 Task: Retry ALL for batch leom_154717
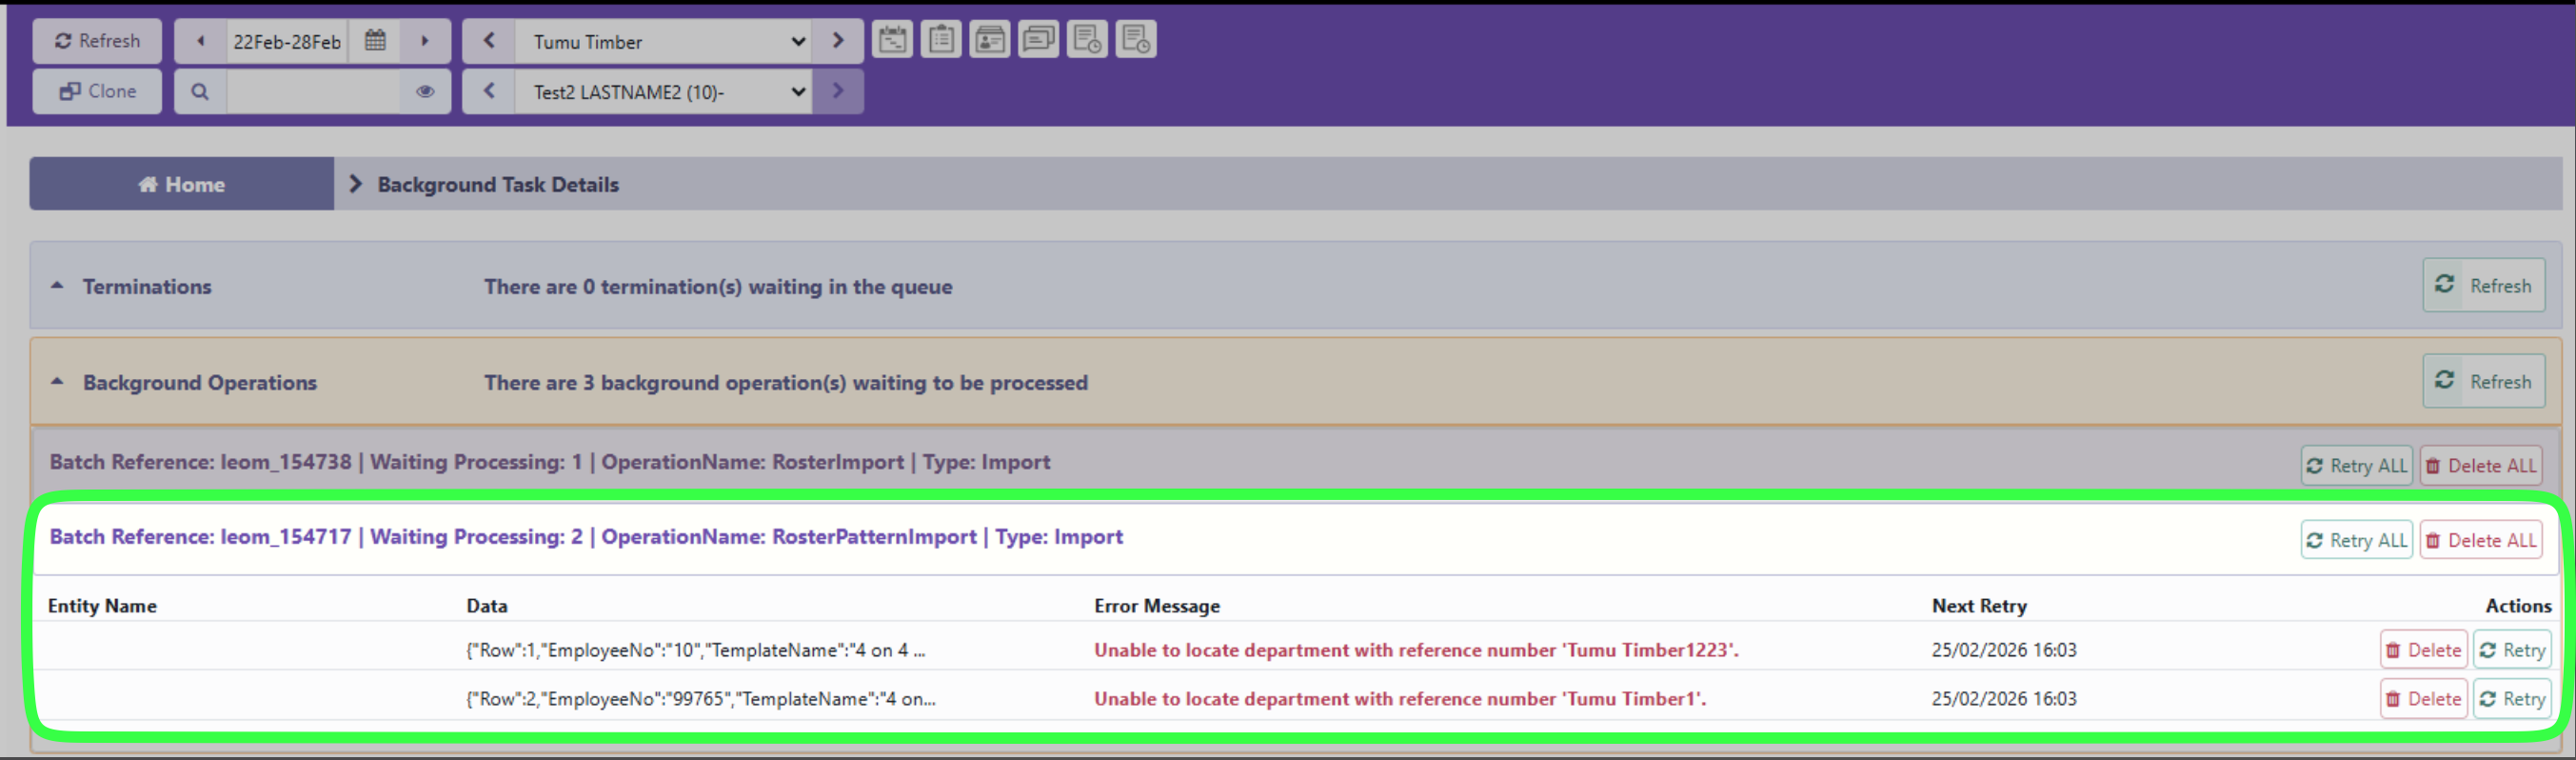coord(2356,540)
